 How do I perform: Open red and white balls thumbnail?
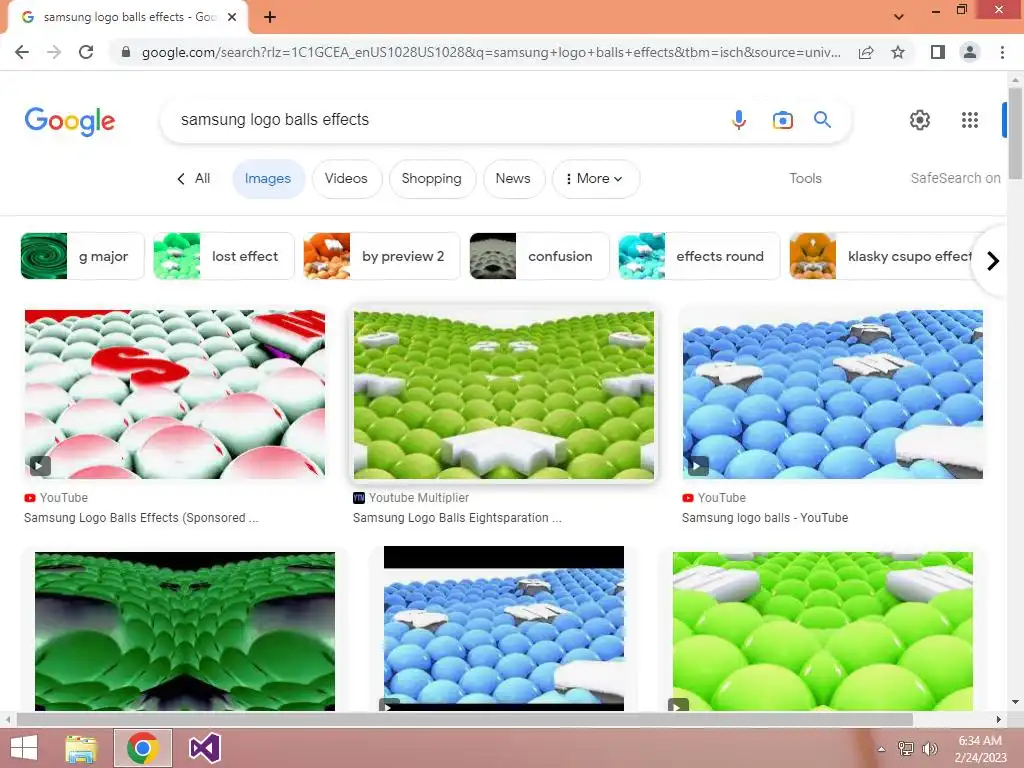(x=175, y=394)
